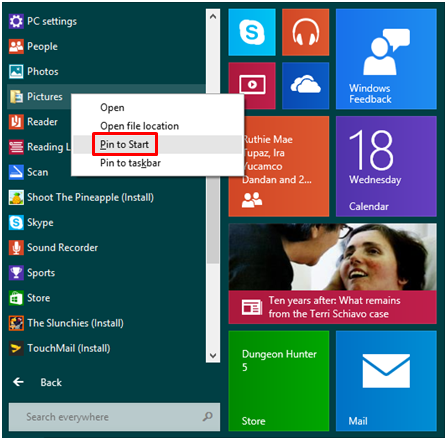Click the Search everywhere input field
Viewport: 446px width, 439px height.
(114, 417)
